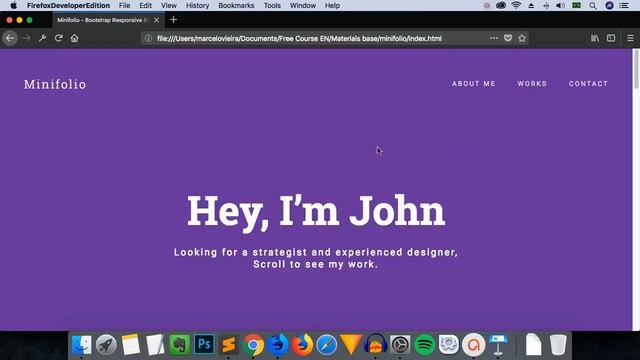
Task: Save the page to Pocket
Action: point(508,38)
